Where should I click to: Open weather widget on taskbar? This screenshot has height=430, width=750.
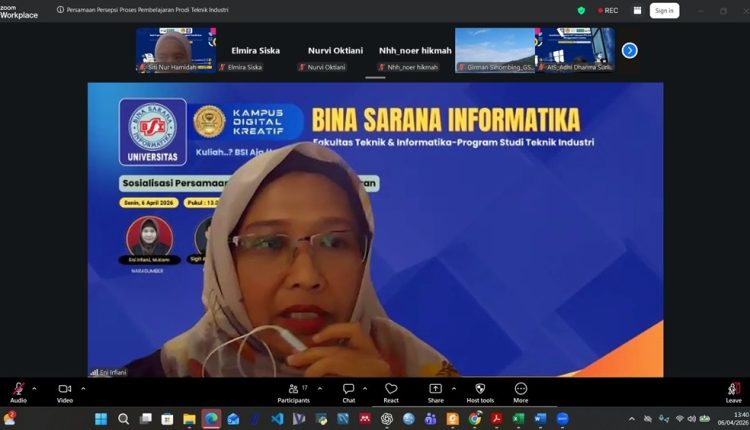[x=9, y=419]
